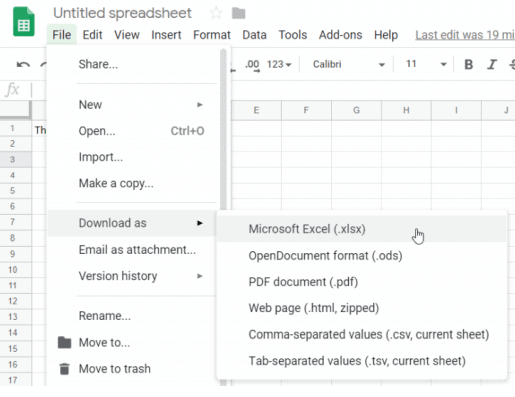This screenshot has width=515, height=397.
Task: Open the File menu
Action: [x=62, y=35]
